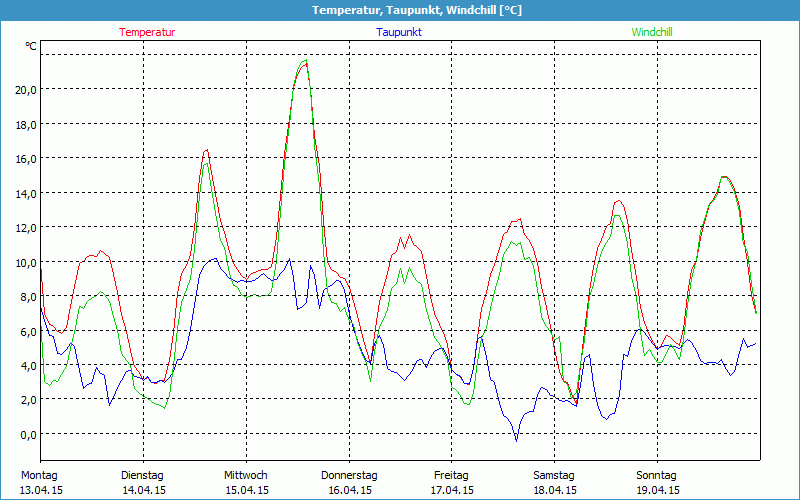The width and height of the screenshot is (800, 500).
Task: Click the 'Donnerstag' day label
Action: (x=349, y=476)
